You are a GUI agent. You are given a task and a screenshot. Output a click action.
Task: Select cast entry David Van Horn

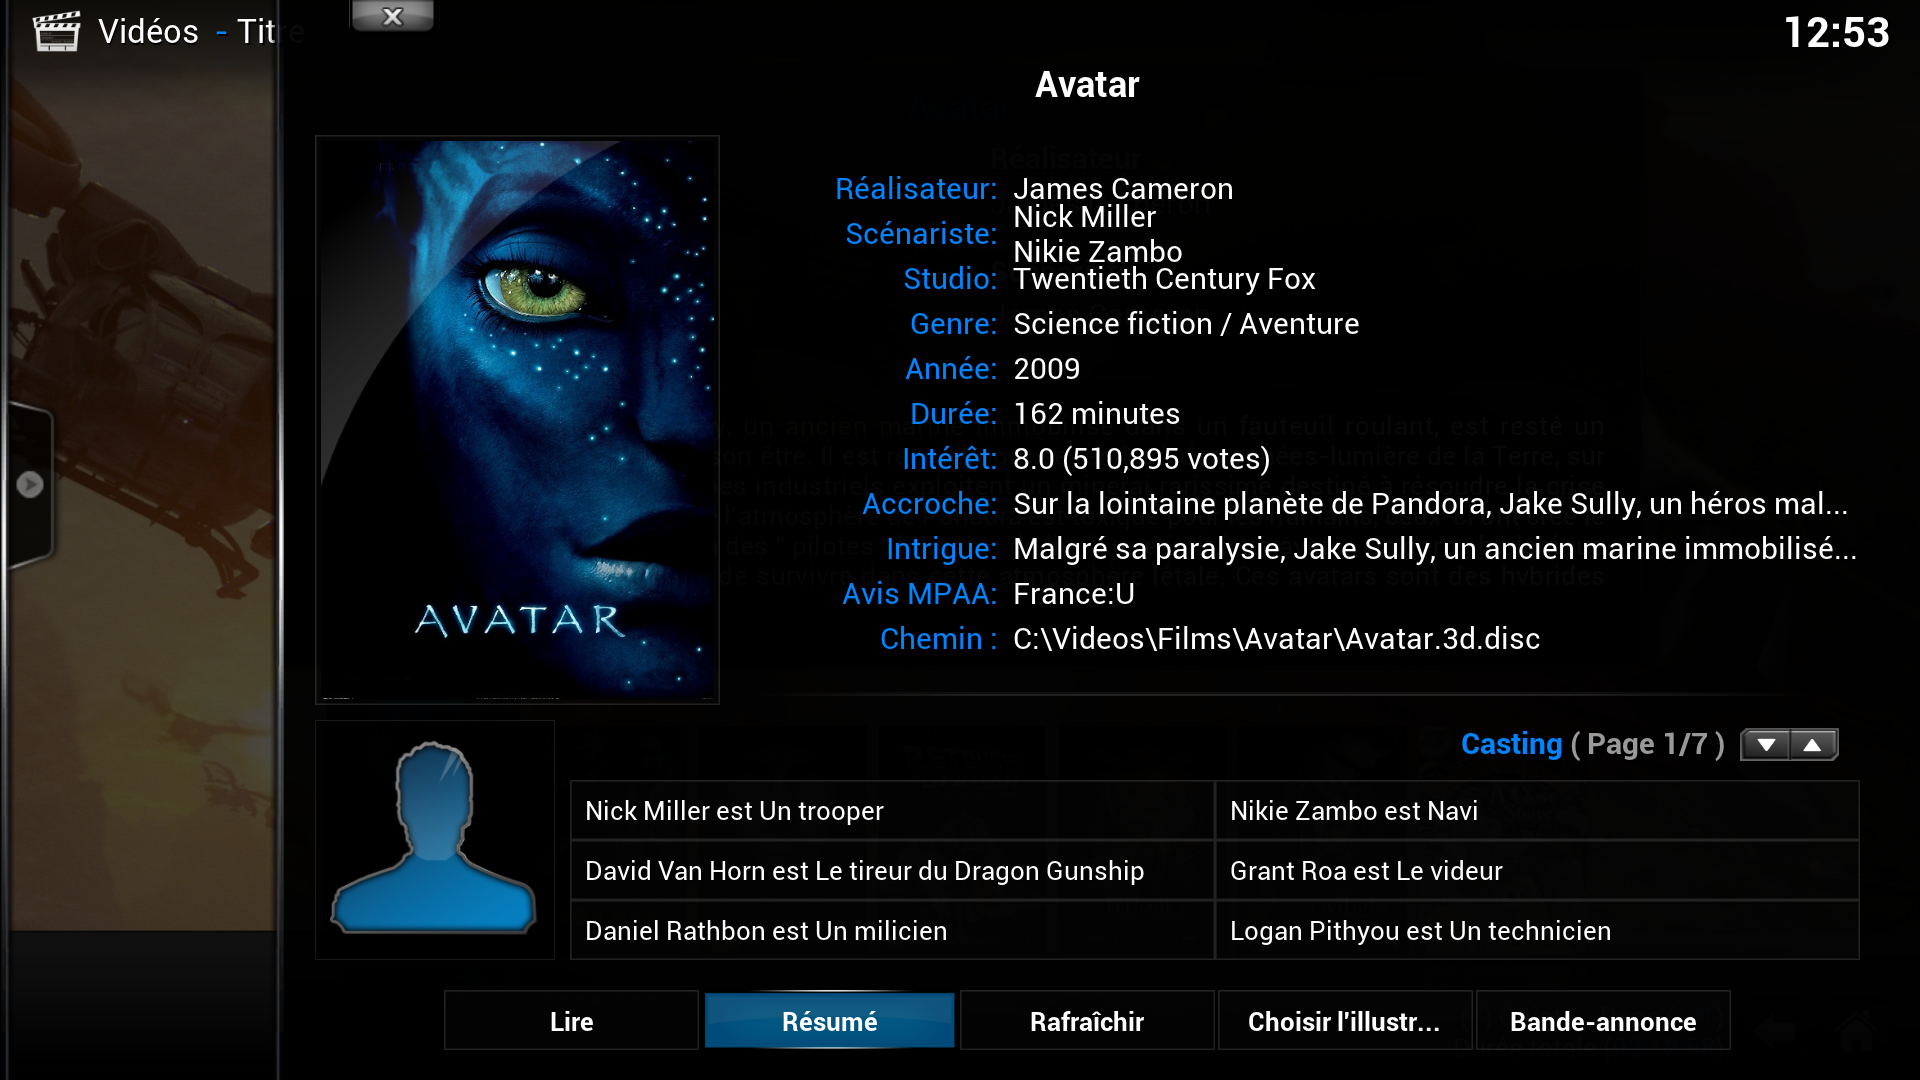click(x=892, y=871)
